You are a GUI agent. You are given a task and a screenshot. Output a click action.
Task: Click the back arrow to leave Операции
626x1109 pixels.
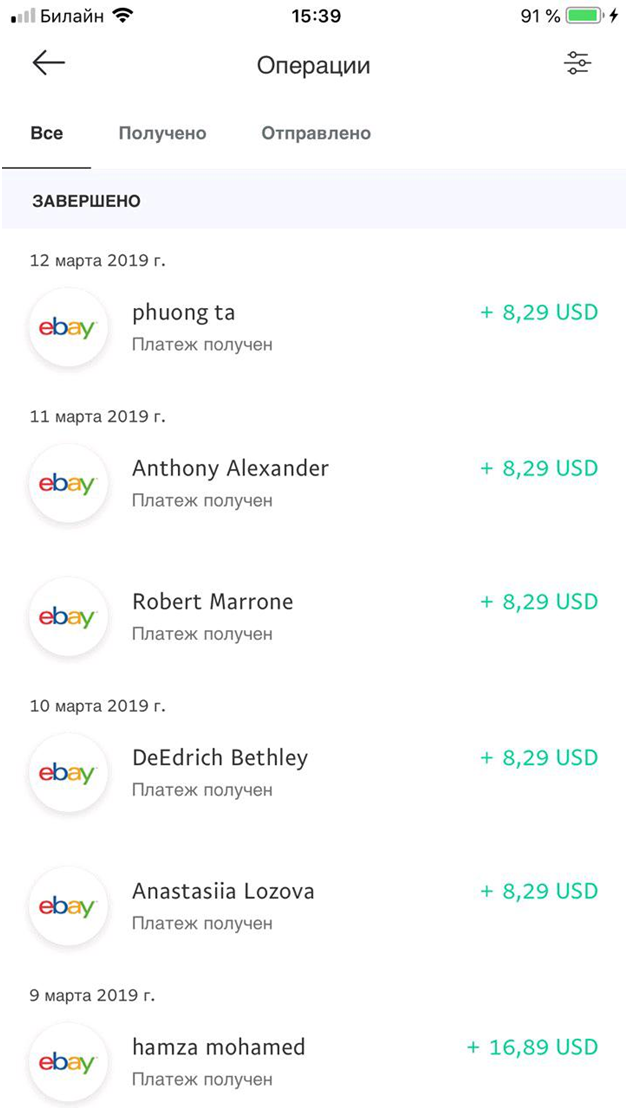(47, 64)
